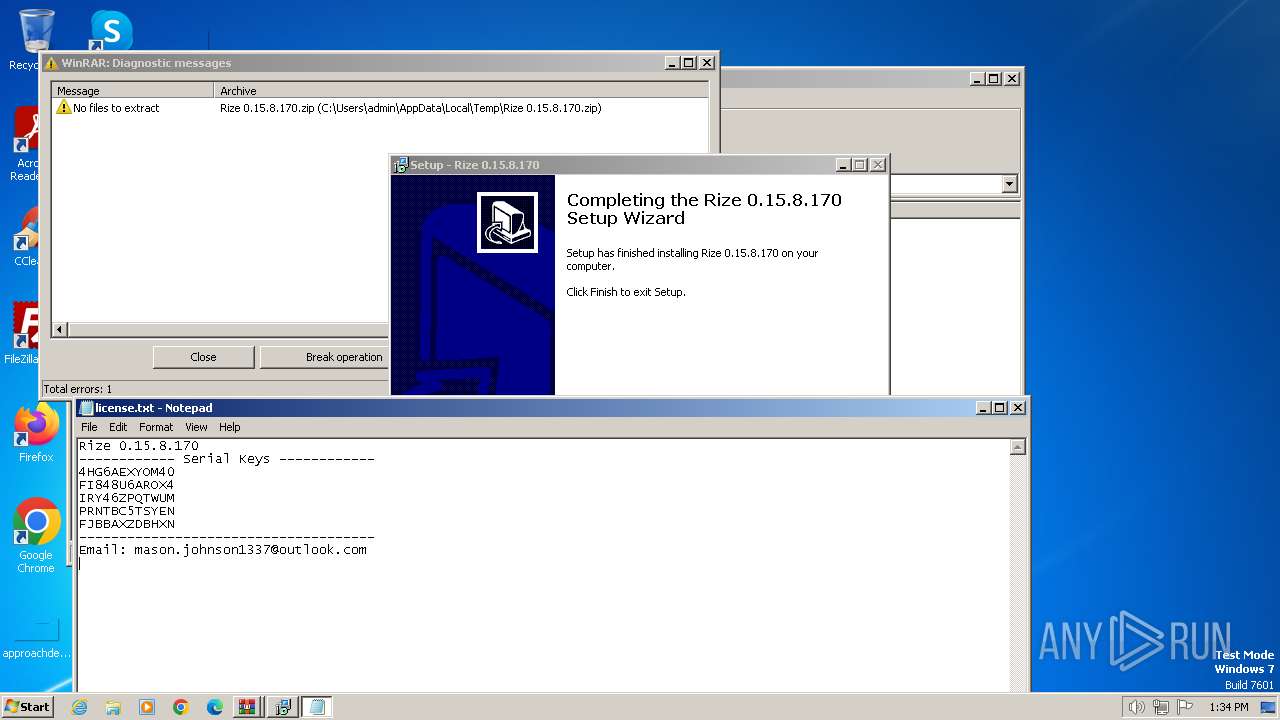Click 'Total errors: 1' status text

(x=78, y=389)
